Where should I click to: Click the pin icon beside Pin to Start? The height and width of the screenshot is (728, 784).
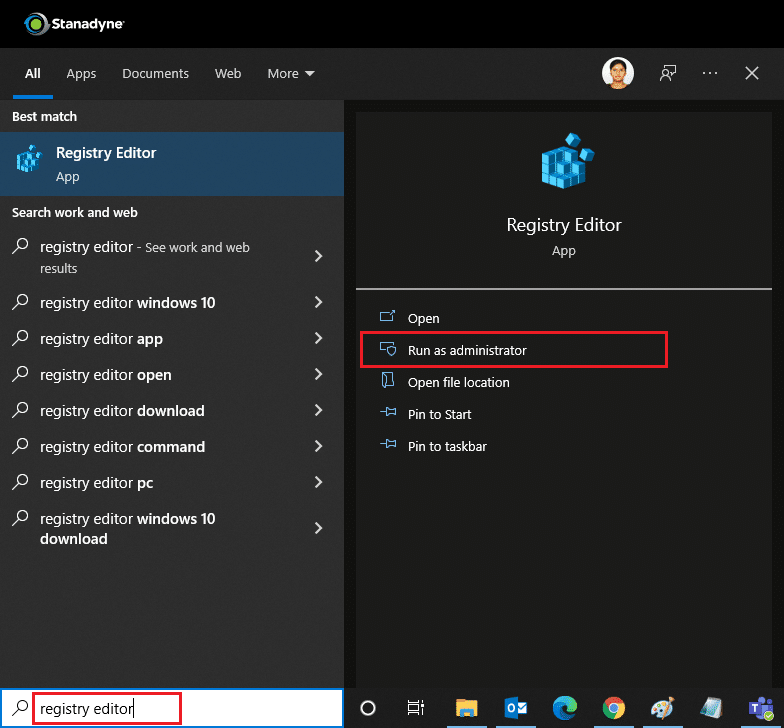(388, 412)
